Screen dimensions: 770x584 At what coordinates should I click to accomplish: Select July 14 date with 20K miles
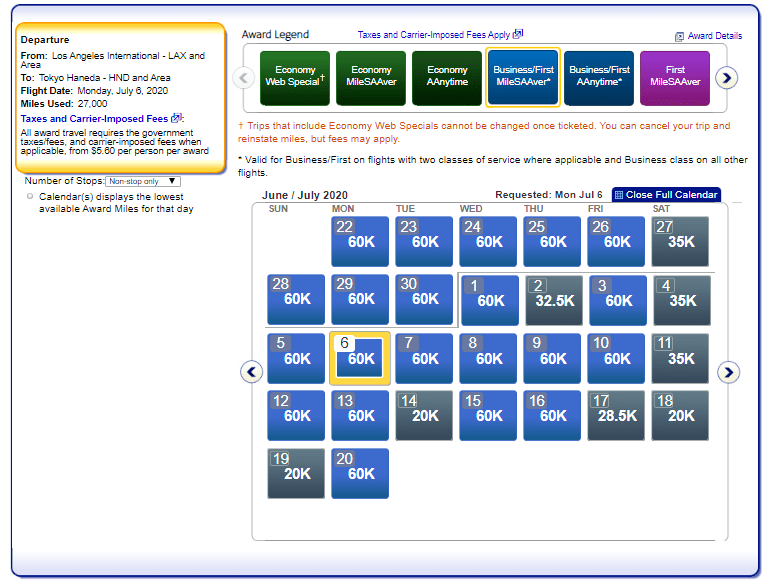[x=425, y=416]
